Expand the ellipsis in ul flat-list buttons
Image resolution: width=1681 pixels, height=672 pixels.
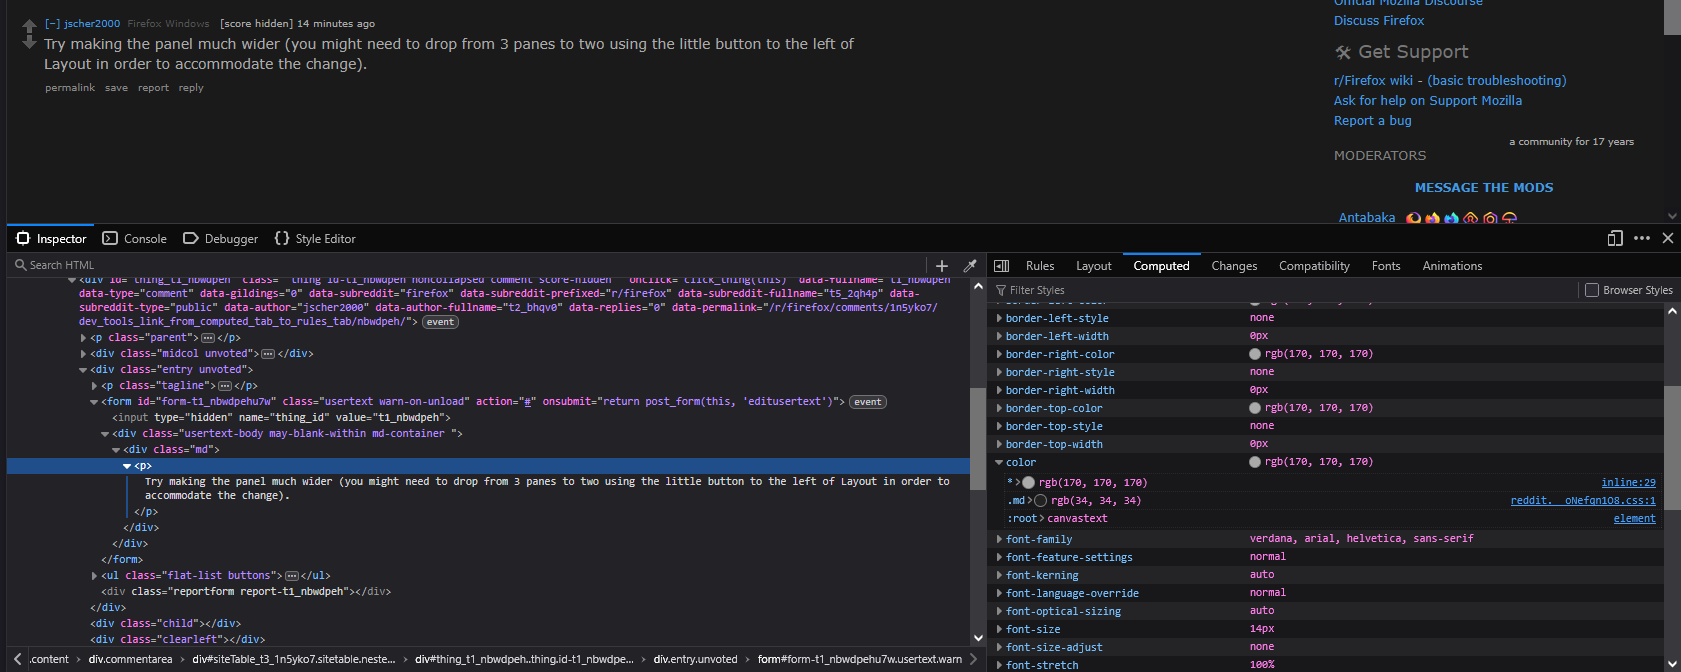292,576
